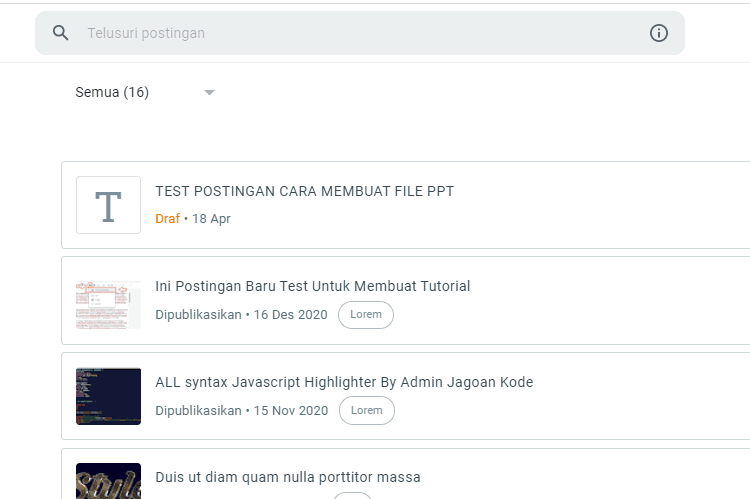Click Style thumbnail of Duis ut diam post

pos(109,481)
